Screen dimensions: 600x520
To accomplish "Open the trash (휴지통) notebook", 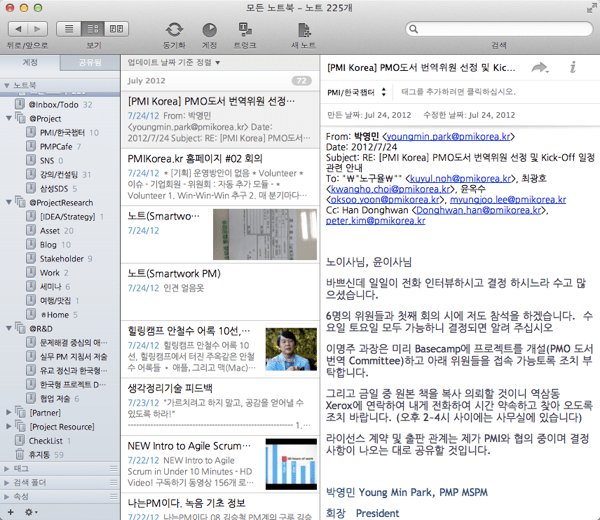I will (38, 454).
